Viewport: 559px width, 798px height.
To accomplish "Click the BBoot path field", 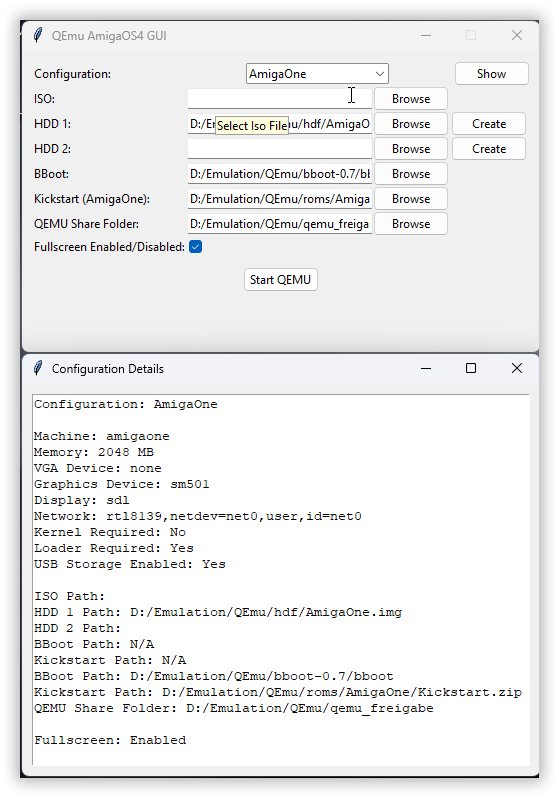I will pos(280,174).
